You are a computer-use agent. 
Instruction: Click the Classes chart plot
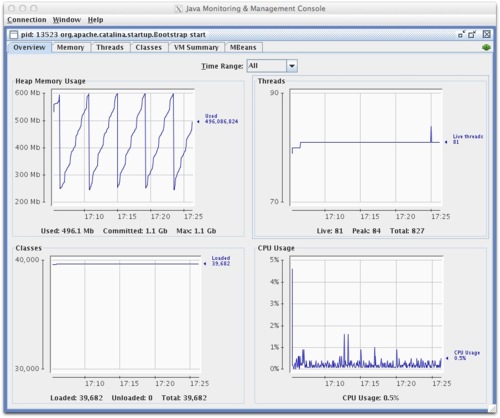pos(126,313)
